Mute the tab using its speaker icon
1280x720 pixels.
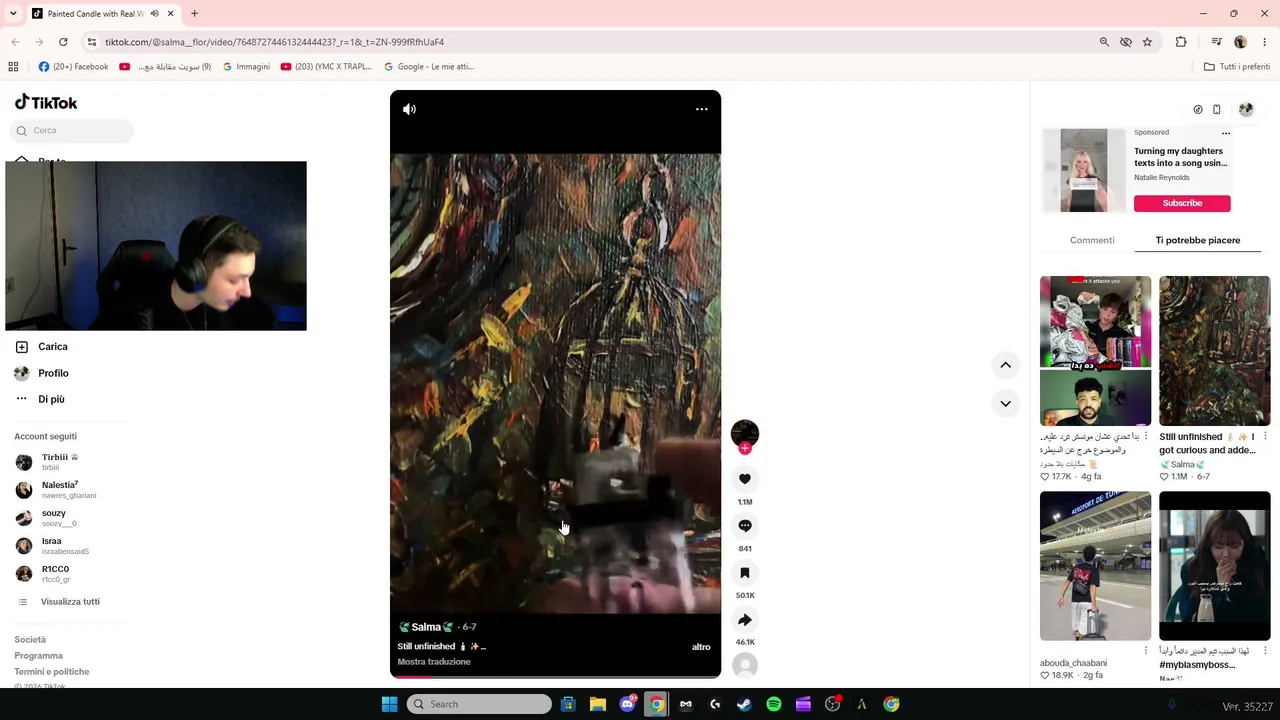(154, 14)
